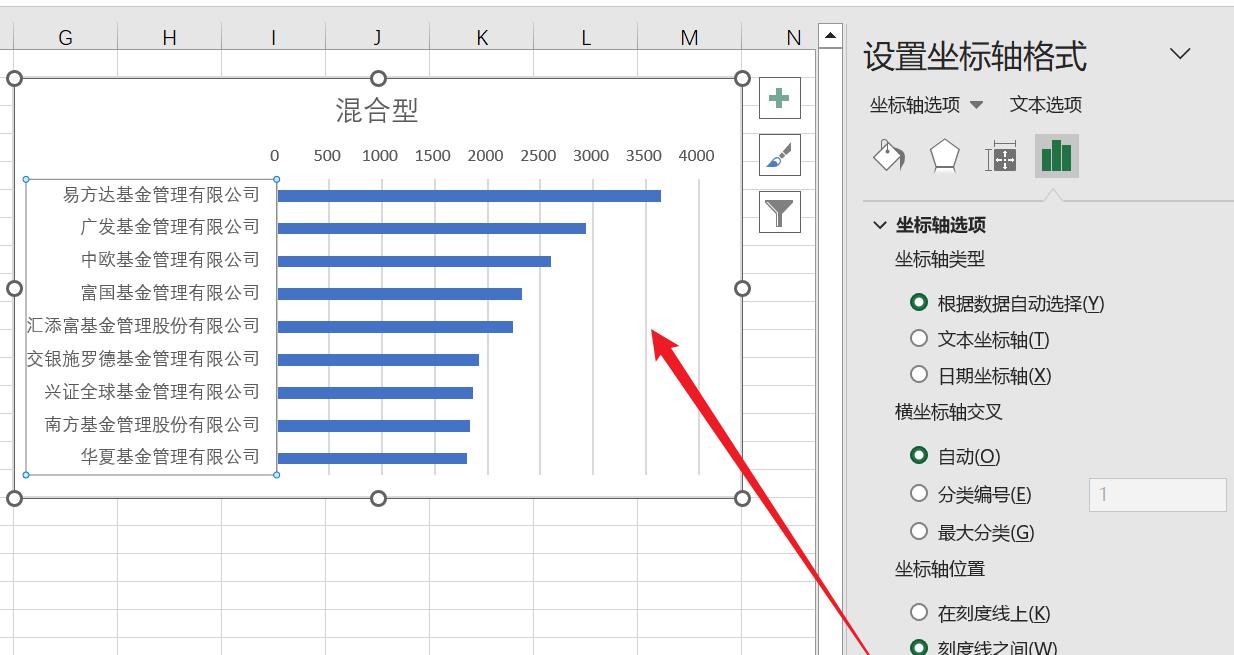
Task: Click the 易方达基金管理有限公司 axis label
Action: [161, 194]
